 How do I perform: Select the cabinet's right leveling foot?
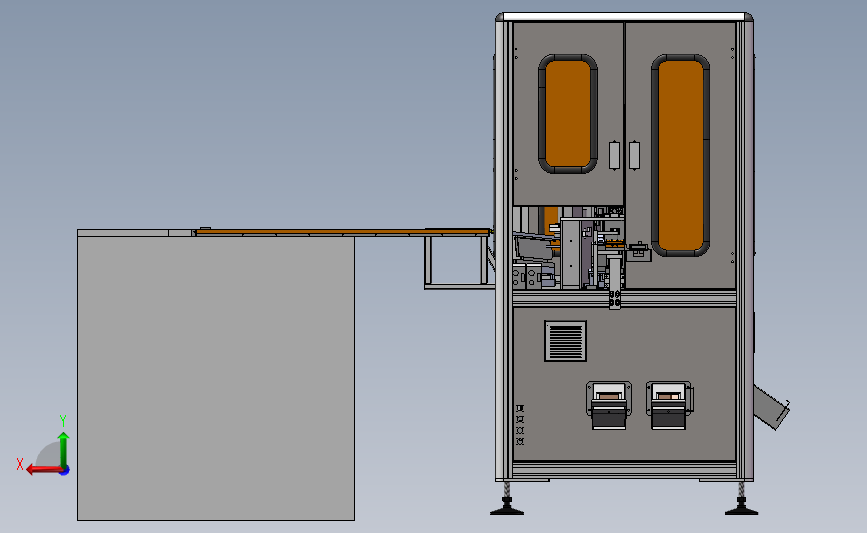click(x=741, y=499)
